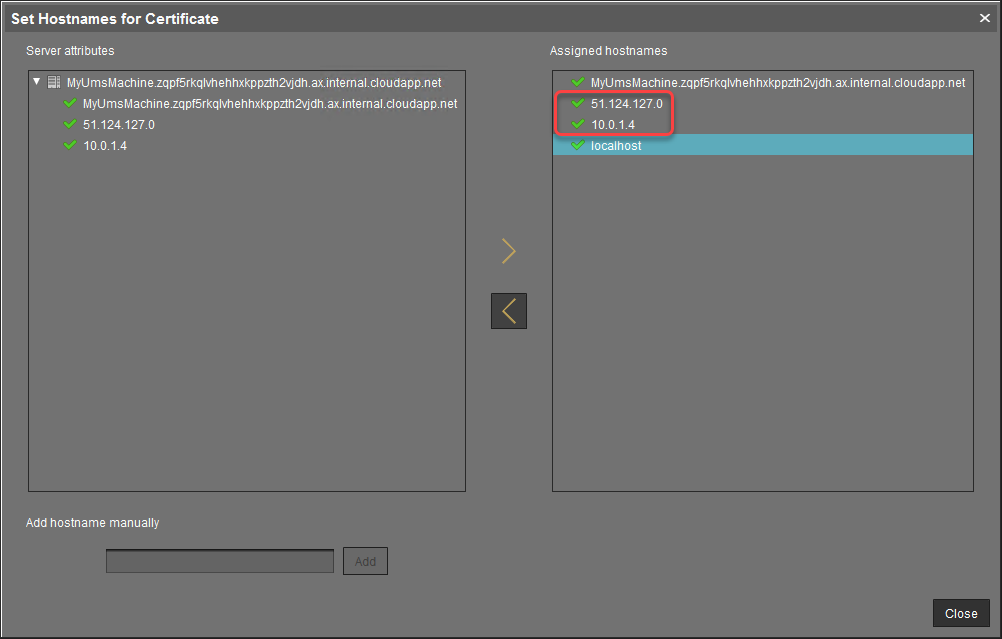Click green checkmark beside 10.0.1.4 in Server attributes
Image resolution: width=1002 pixels, height=639 pixels.
[69, 145]
